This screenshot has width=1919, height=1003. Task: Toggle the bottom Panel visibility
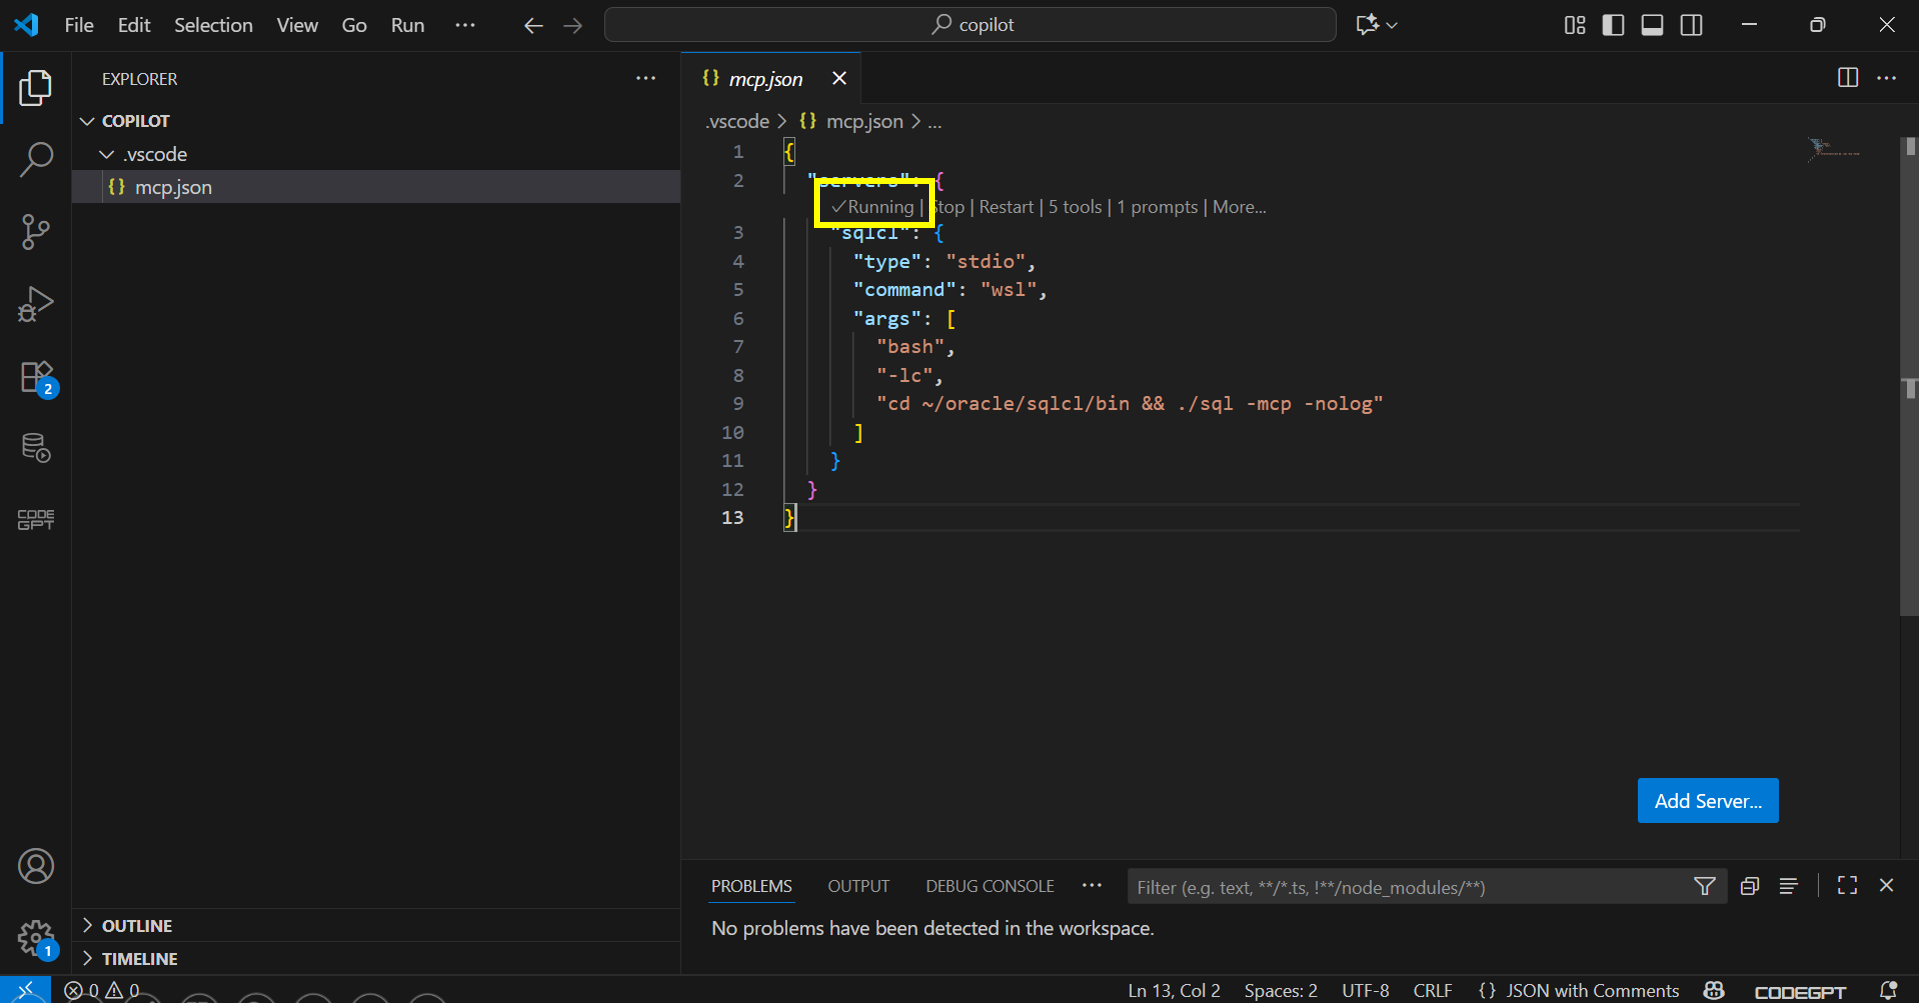tap(1652, 25)
